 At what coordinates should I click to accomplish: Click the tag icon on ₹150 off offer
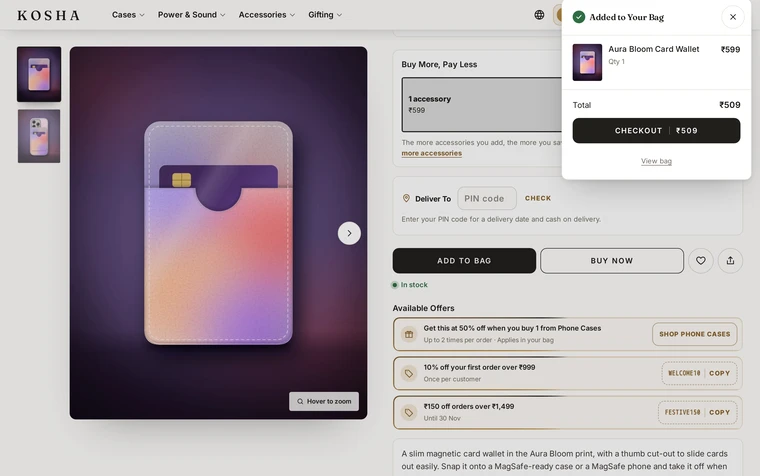pyautogui.click(x=409, y=413)
